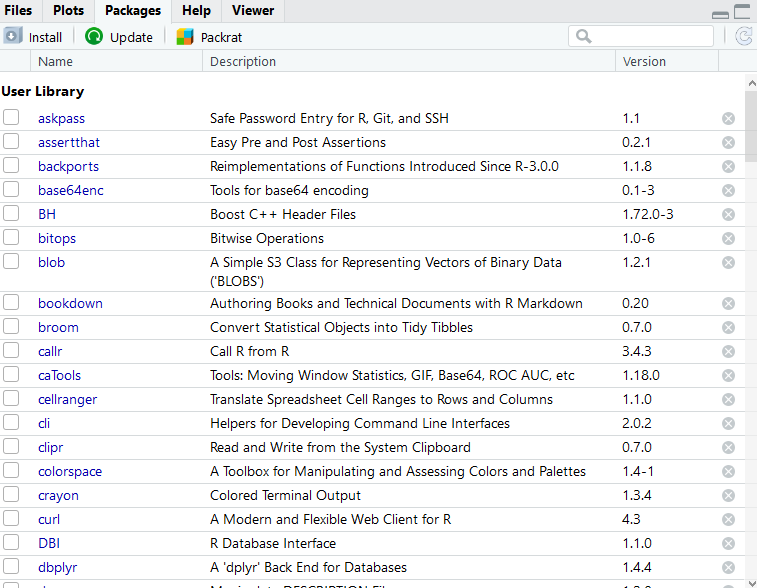This screenshot has width=757, height=588.
Task: Tick the checkbox beside BH package
Action: click(11, 214)
